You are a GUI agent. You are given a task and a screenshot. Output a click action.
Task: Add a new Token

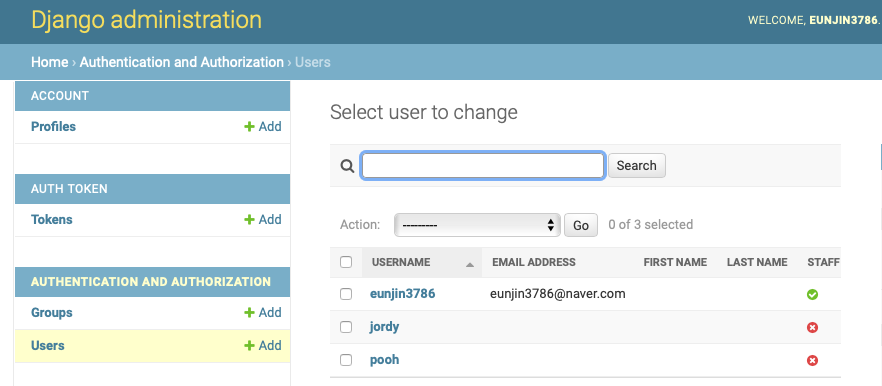tap(263, 219)
